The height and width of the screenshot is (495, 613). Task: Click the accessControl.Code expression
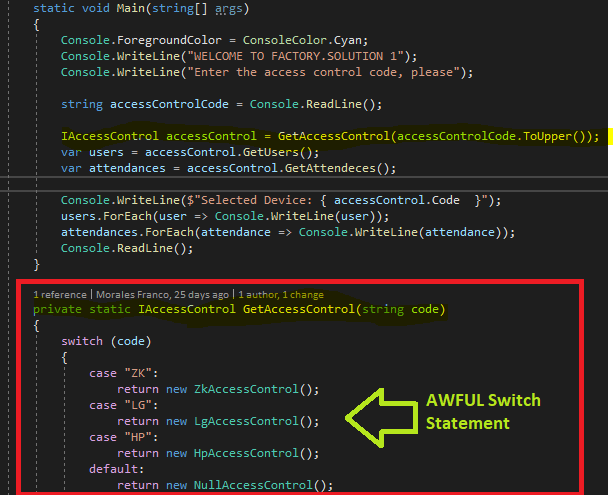tap(396, 200)
